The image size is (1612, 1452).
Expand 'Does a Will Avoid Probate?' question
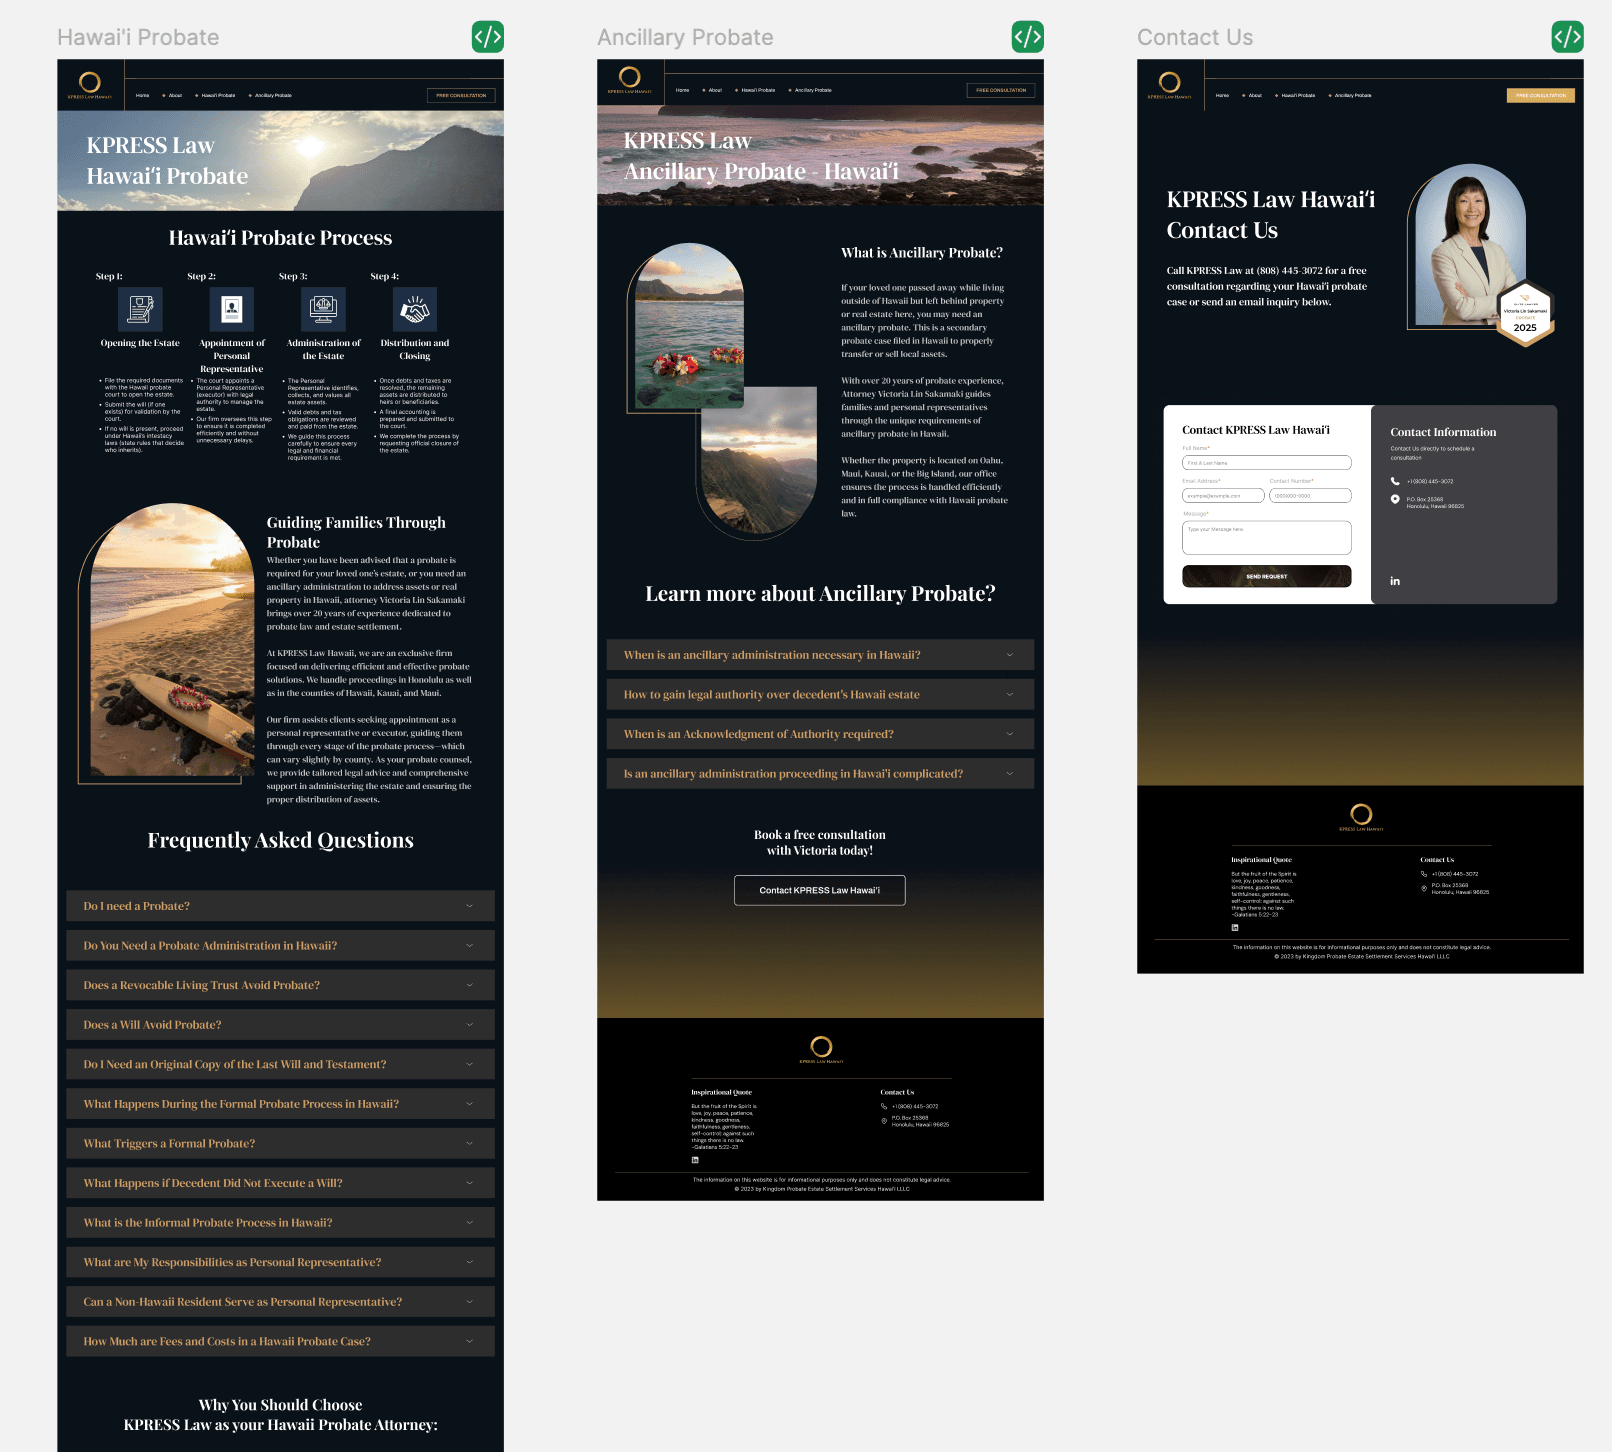tap(280, 1024)
